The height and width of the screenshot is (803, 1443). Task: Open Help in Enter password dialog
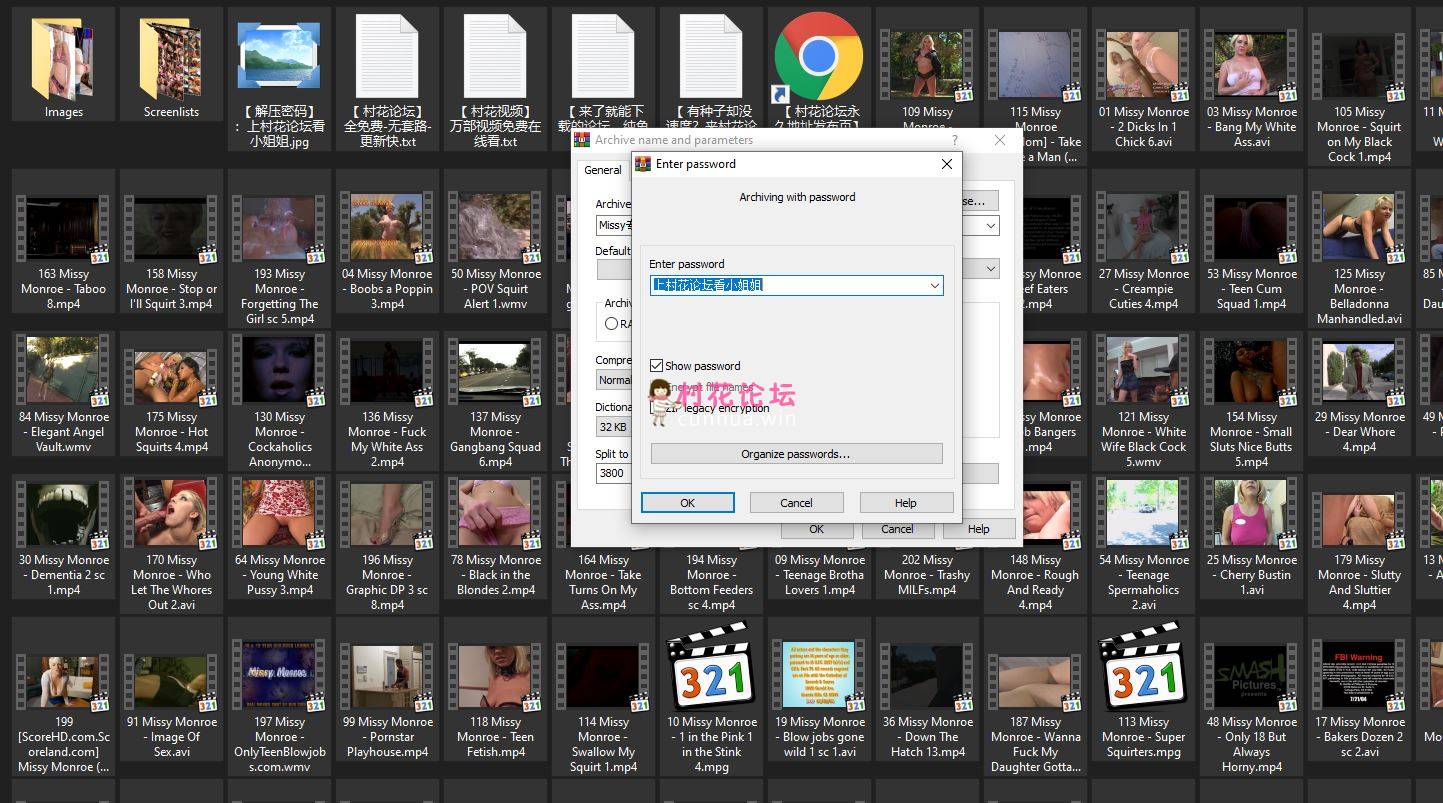pos(906,503)
